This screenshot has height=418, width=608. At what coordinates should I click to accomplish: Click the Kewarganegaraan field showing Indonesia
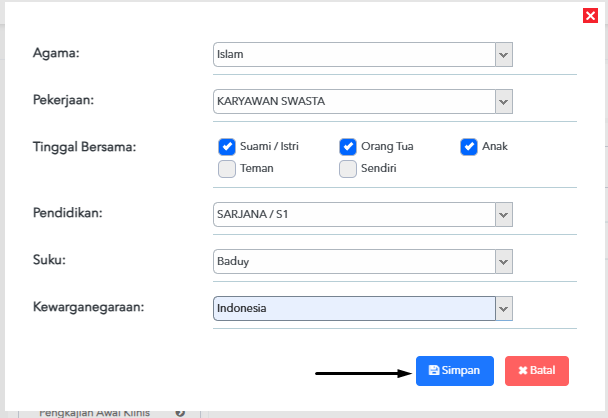click(x=354, y=309)
